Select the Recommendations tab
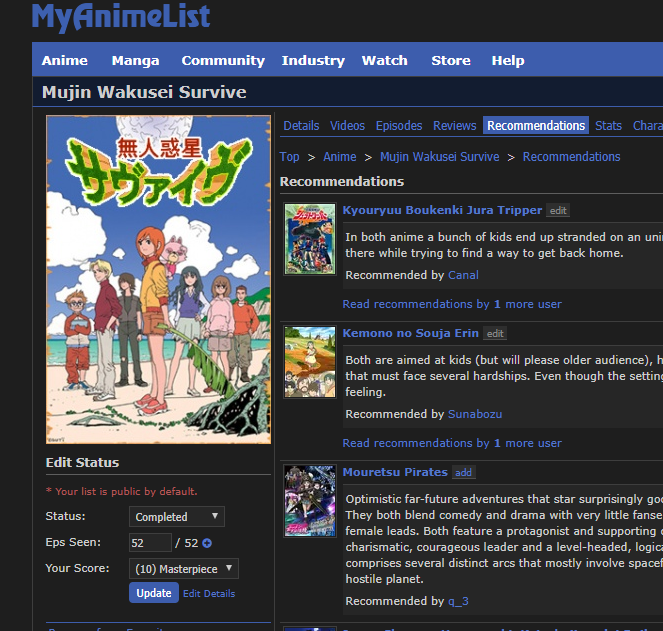Viewport: 663px width, 631px height. pyautogui.click(x=536, y=126)
